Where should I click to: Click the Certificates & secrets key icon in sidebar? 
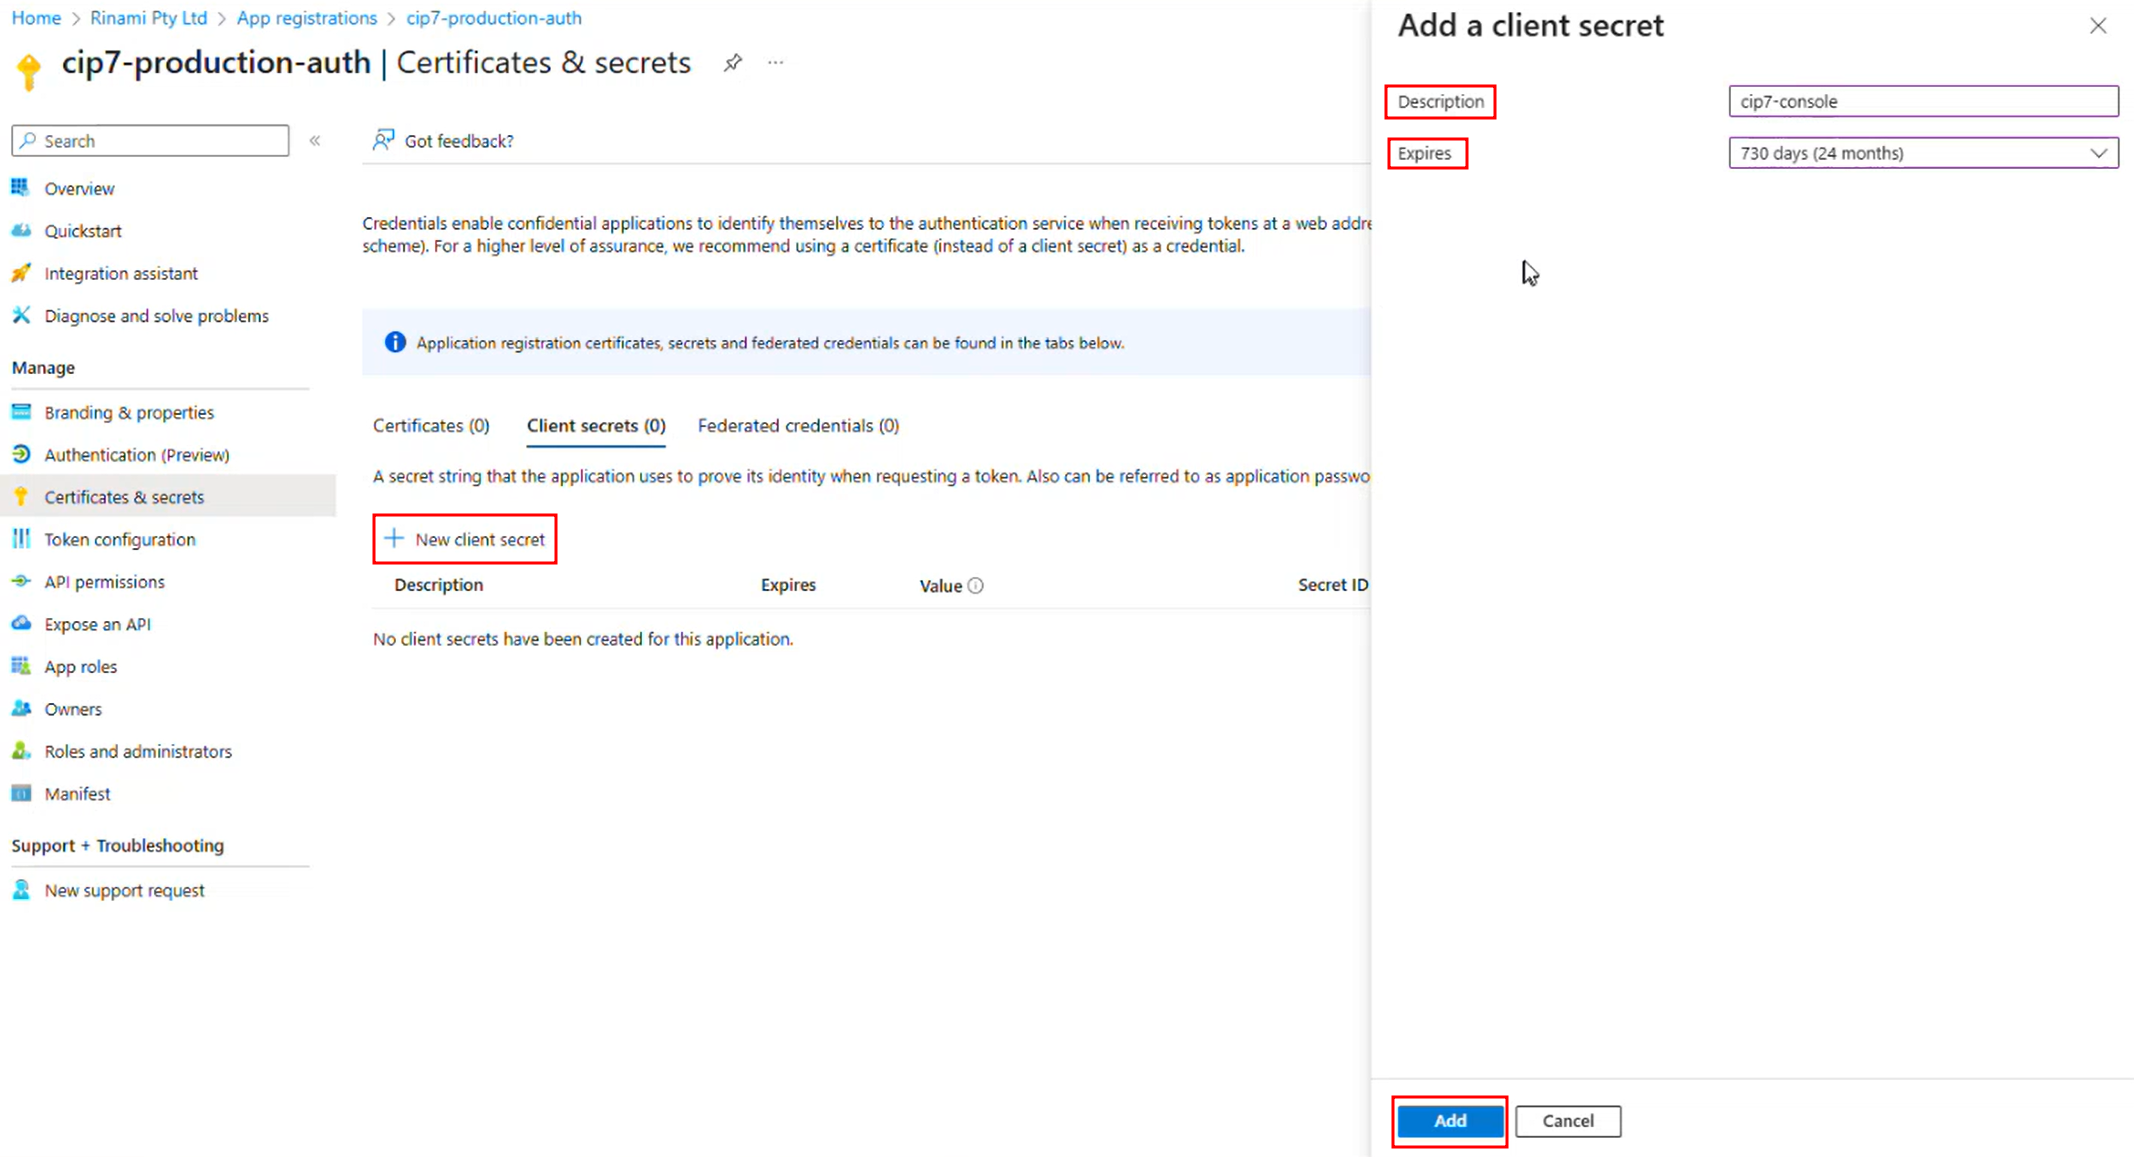point(20,496)
